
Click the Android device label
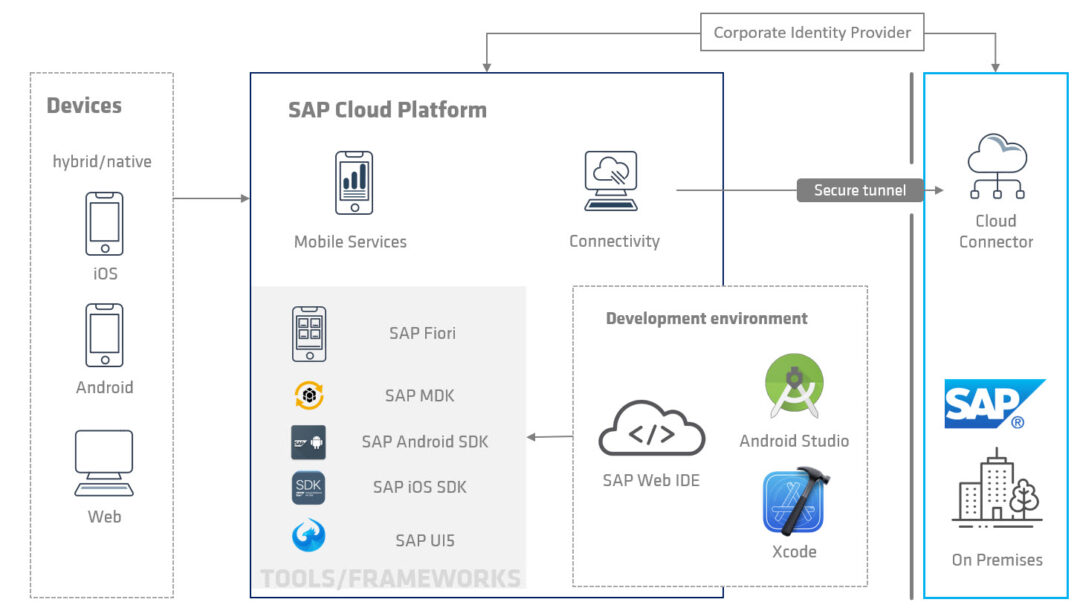click(105, 388)
